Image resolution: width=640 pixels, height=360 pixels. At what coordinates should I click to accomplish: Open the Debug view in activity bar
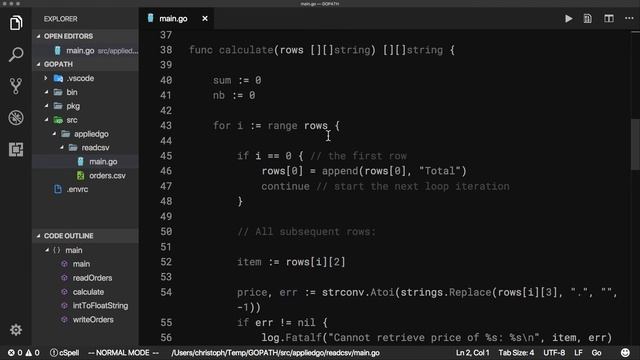point(16,118)
